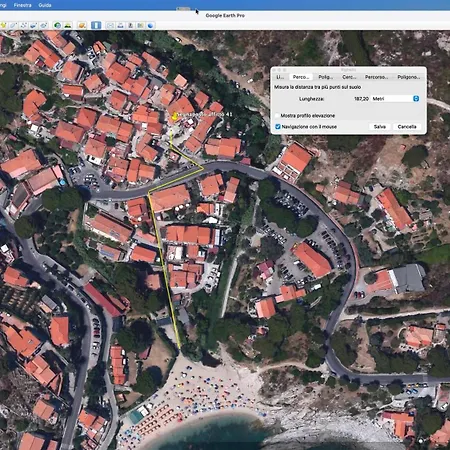Toggle the sunlight landscape icon
450x450 pixels.
click(x=68, y=25)
